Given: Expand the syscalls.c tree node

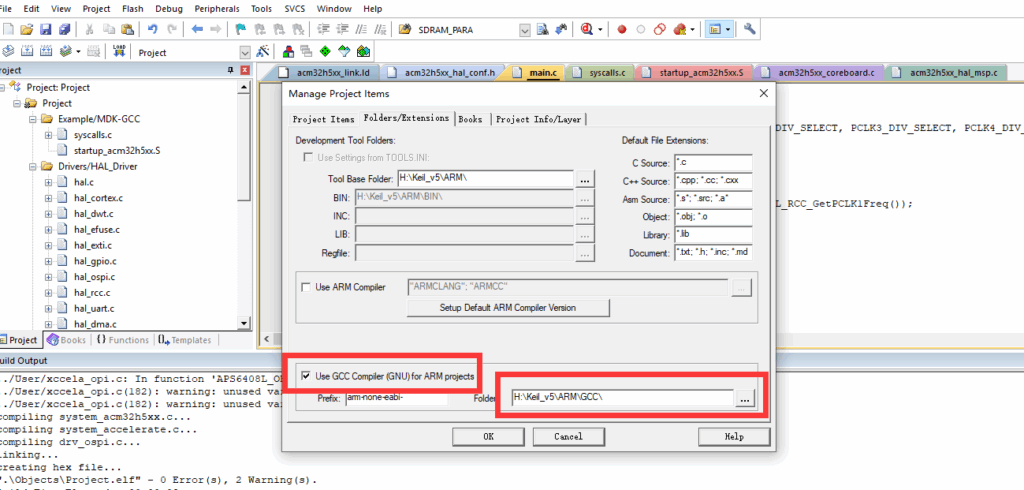Looking at the screenshot, I should click(48, 135).
